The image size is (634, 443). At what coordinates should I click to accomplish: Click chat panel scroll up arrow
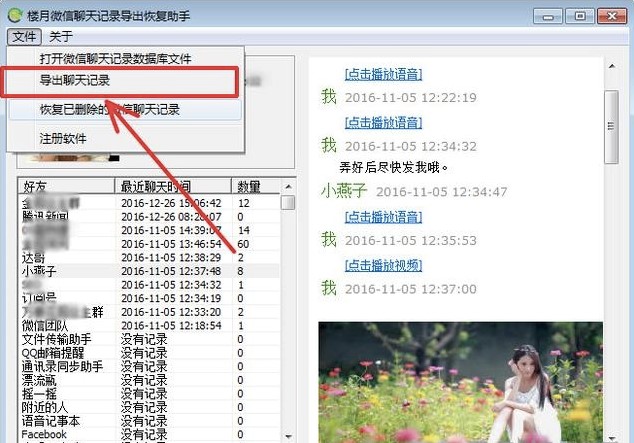point(612,66)
